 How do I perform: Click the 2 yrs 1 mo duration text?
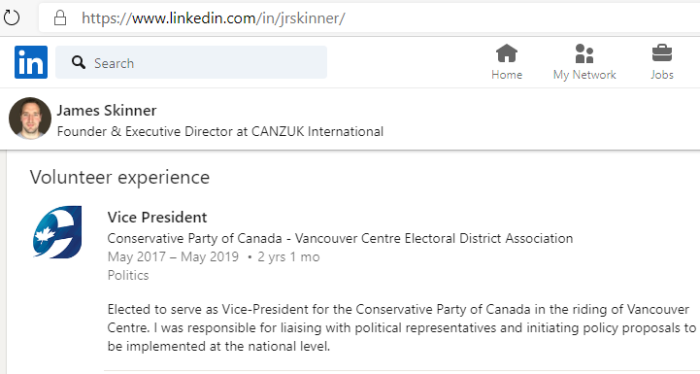point(288,257)
